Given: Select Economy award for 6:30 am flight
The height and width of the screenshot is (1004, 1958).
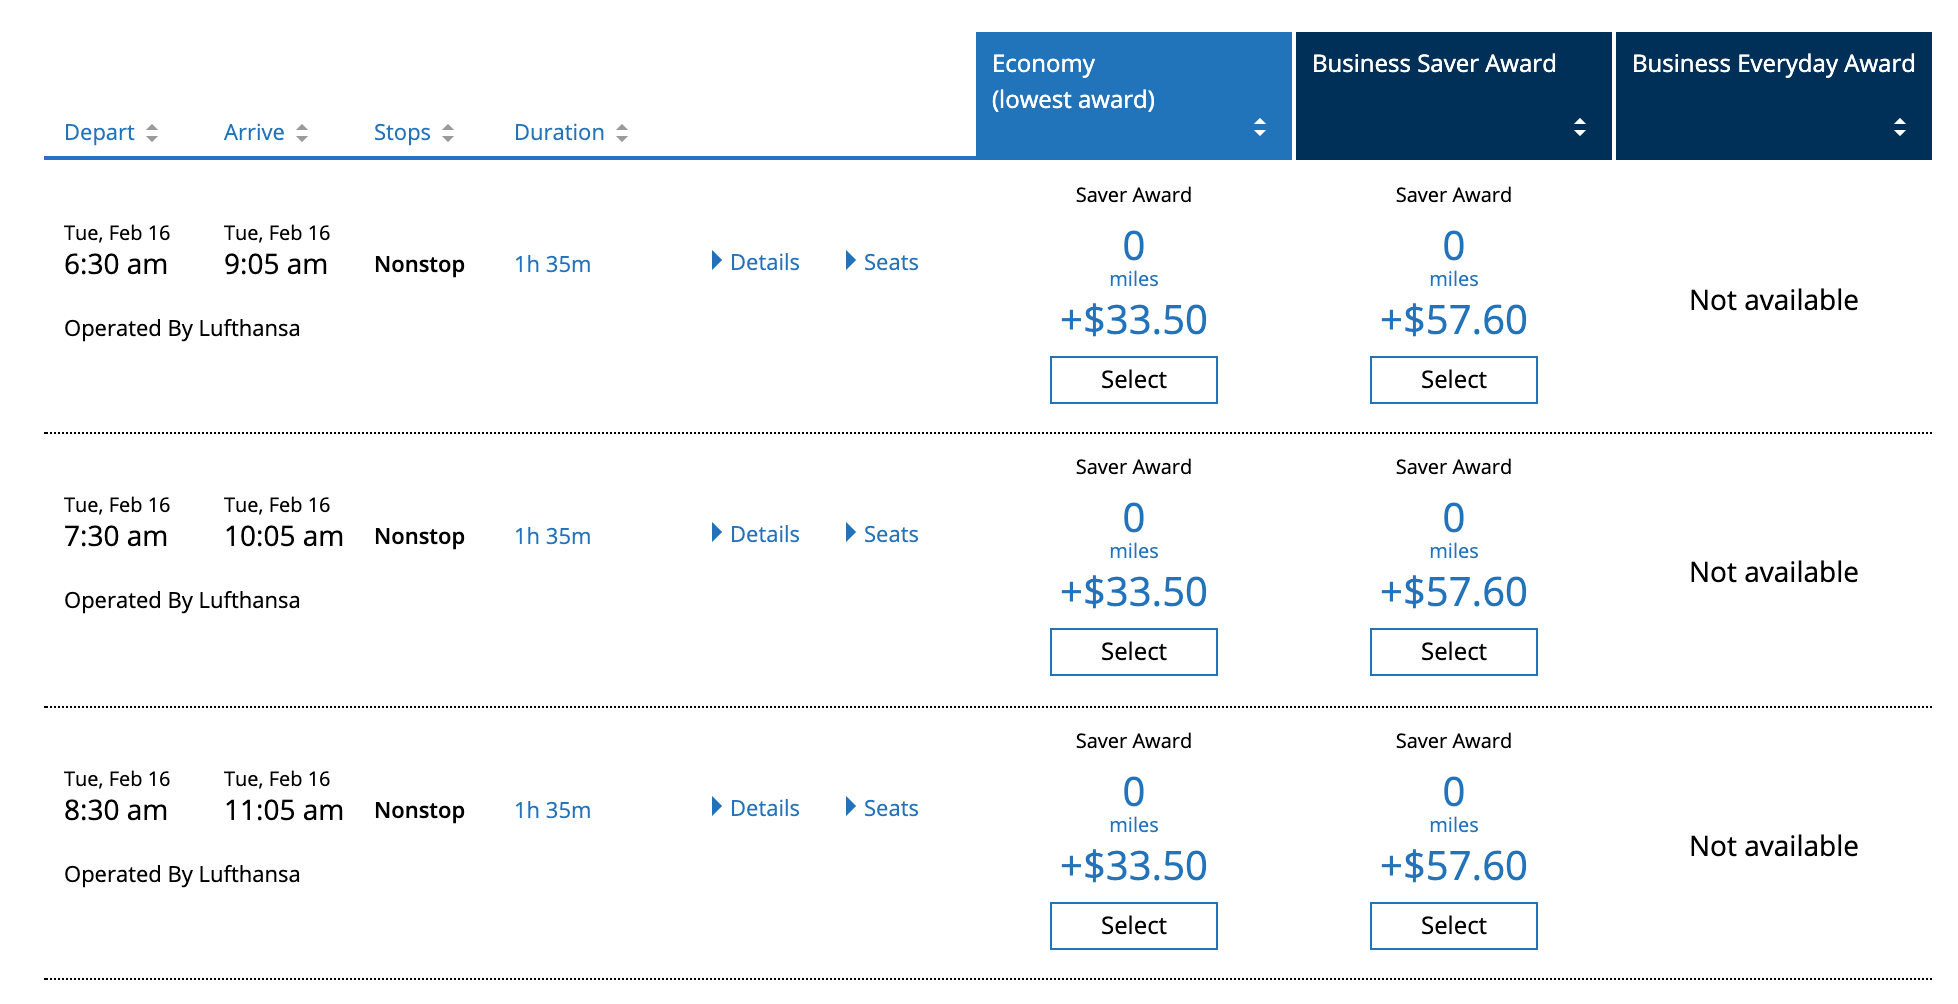Looking at the screenshot, I should click(x=1133, y=380).
